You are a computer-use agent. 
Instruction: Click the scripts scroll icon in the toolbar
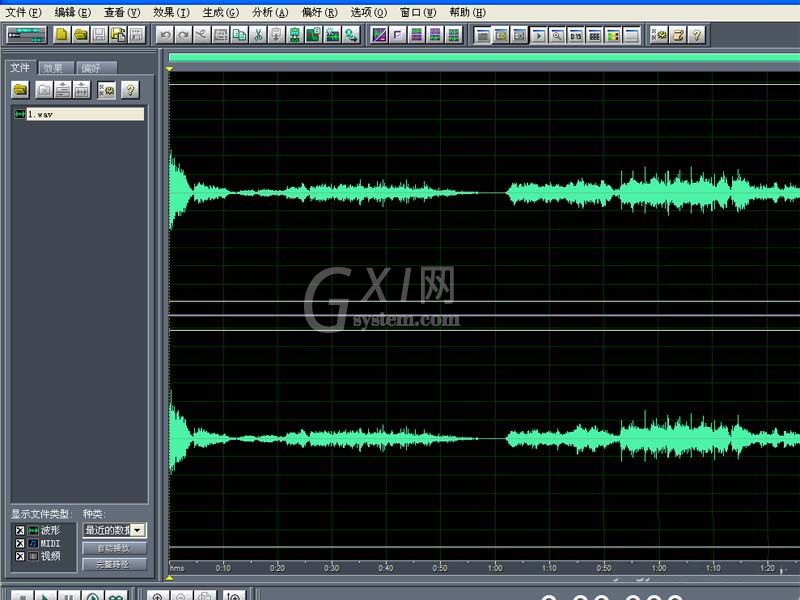click(678, 35)
